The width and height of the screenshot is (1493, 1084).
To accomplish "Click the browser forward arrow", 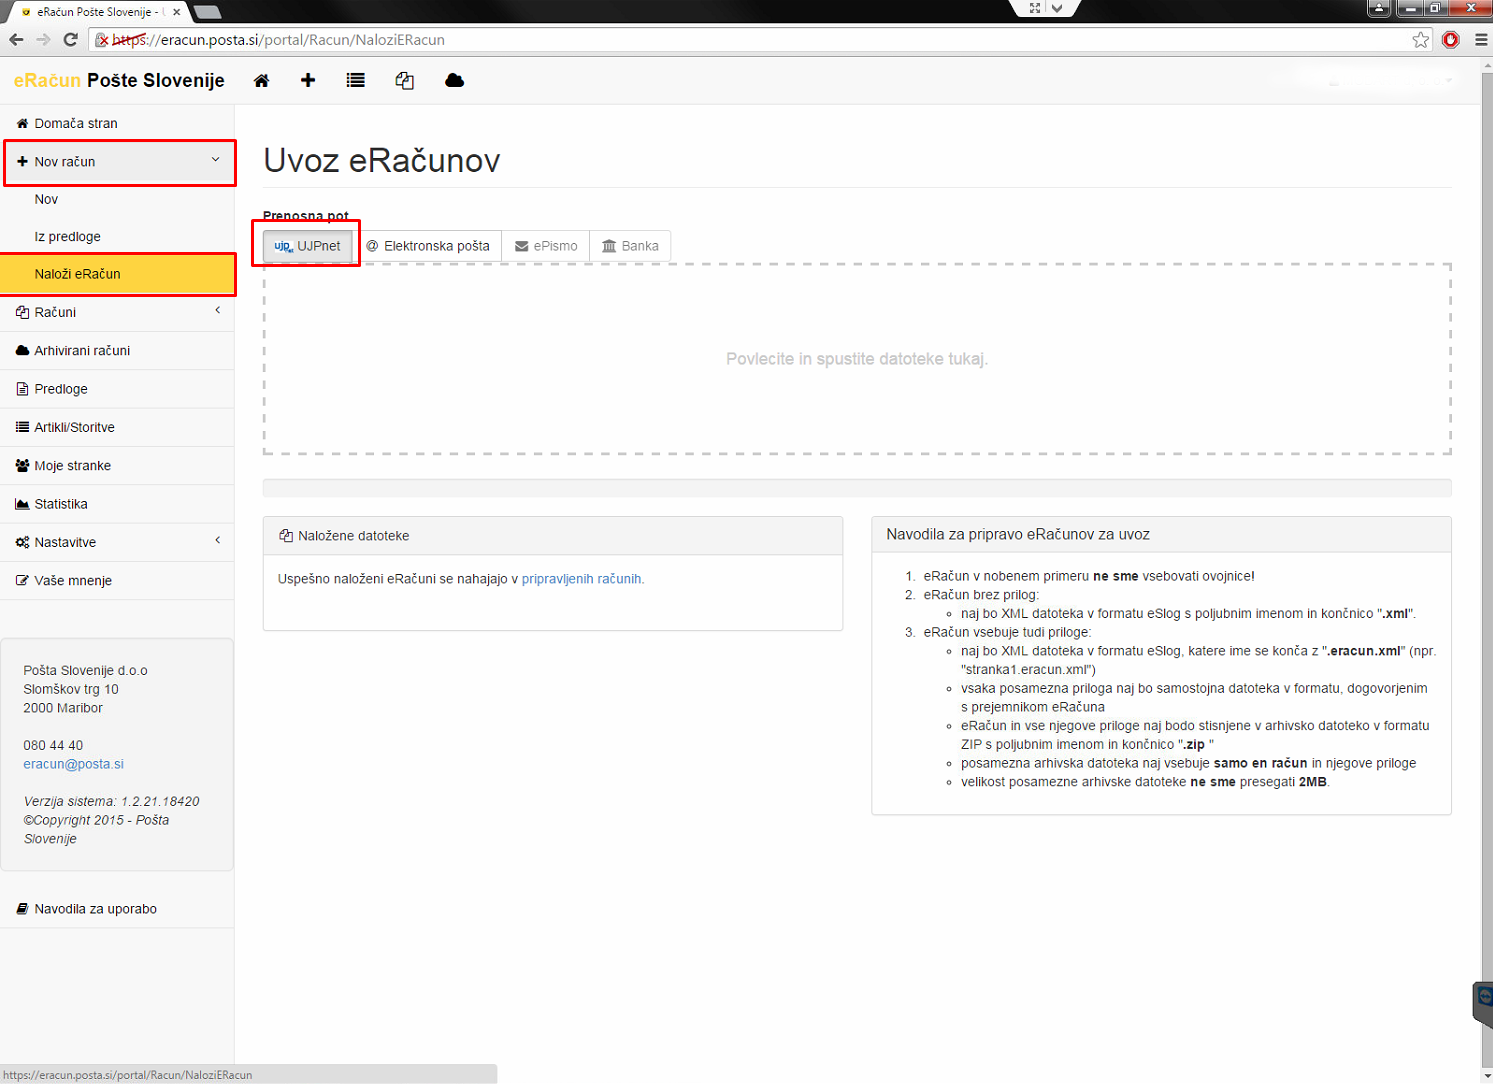I will click(x=43, y=40).
